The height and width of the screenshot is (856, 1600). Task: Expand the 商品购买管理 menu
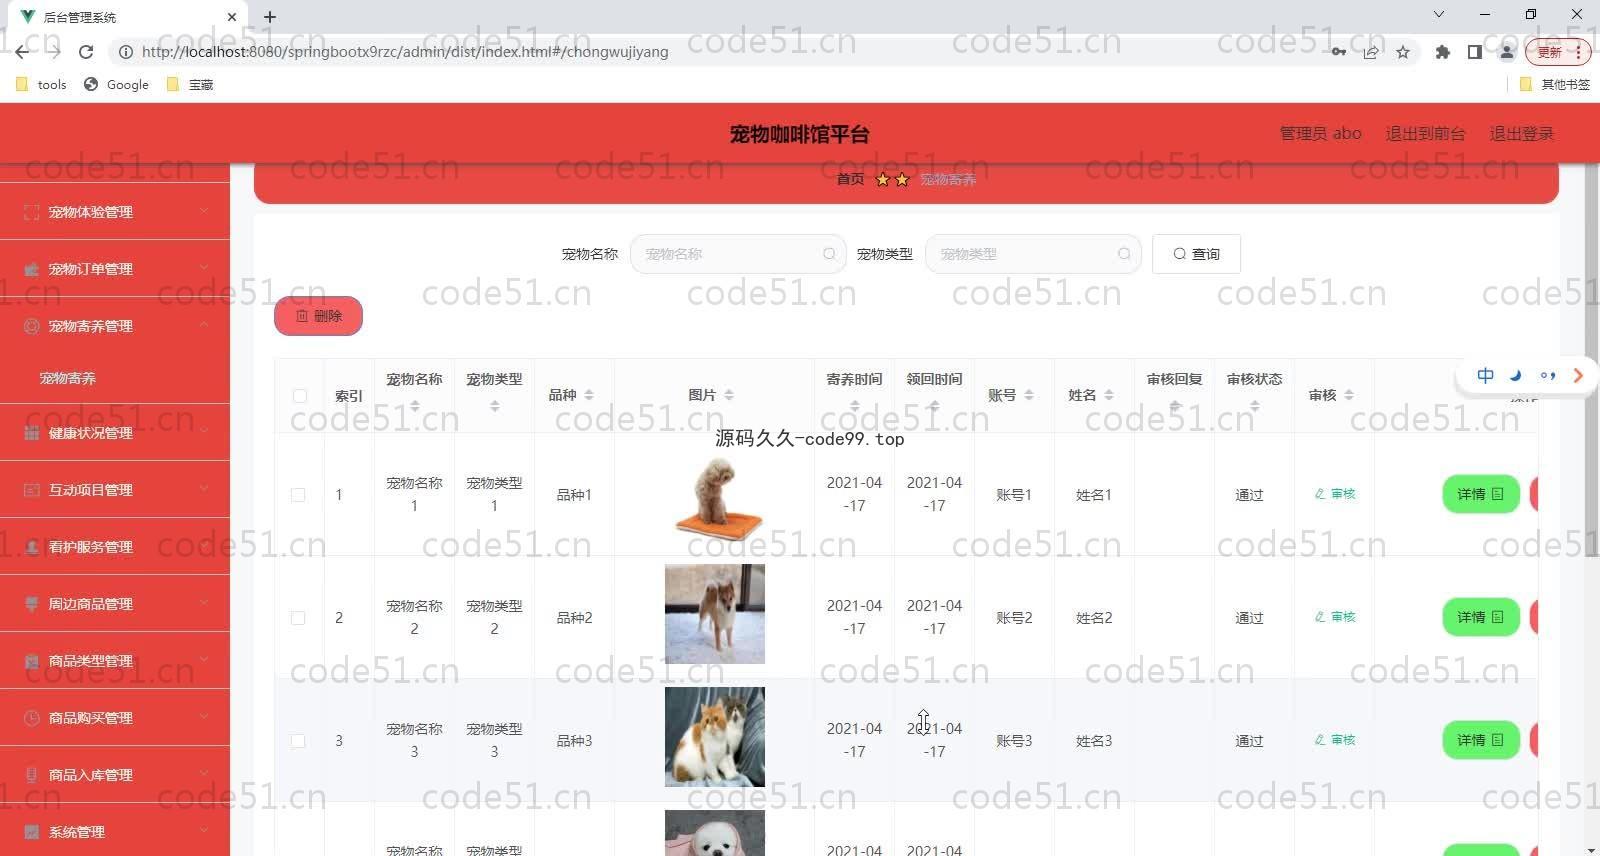(115, 718)
